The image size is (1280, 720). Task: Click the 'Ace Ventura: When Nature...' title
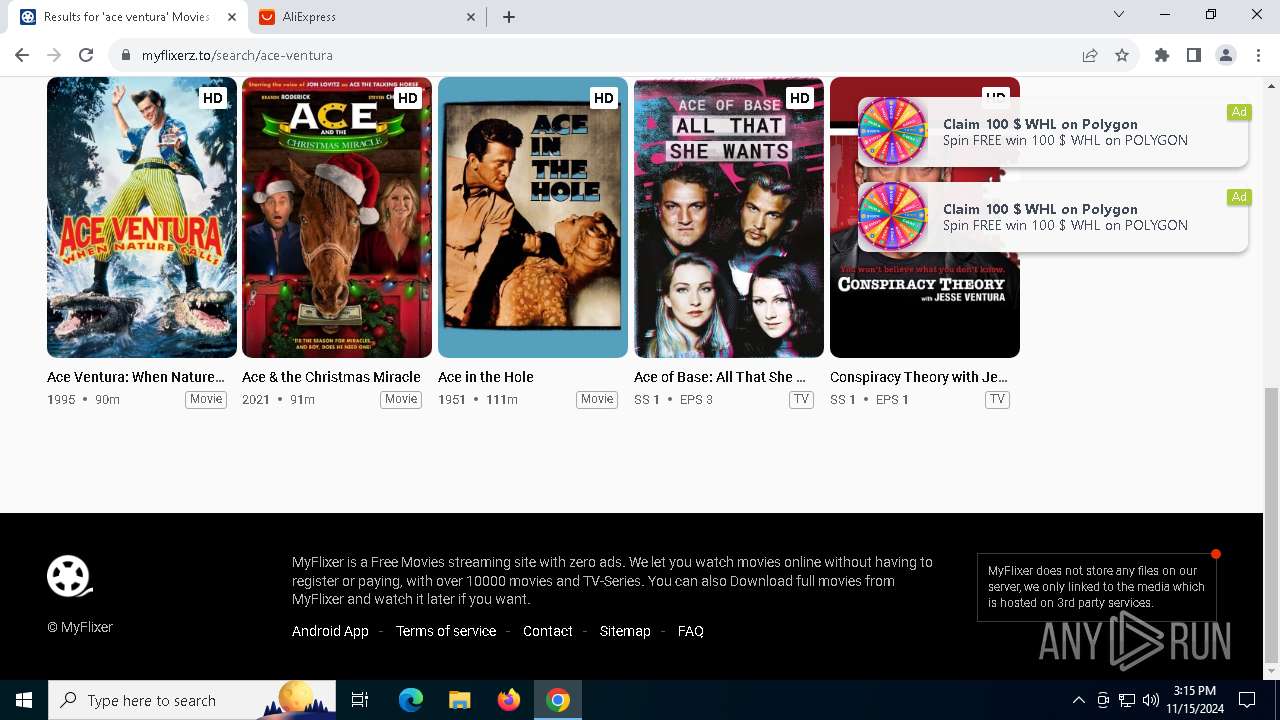click(x=136, y=377)
